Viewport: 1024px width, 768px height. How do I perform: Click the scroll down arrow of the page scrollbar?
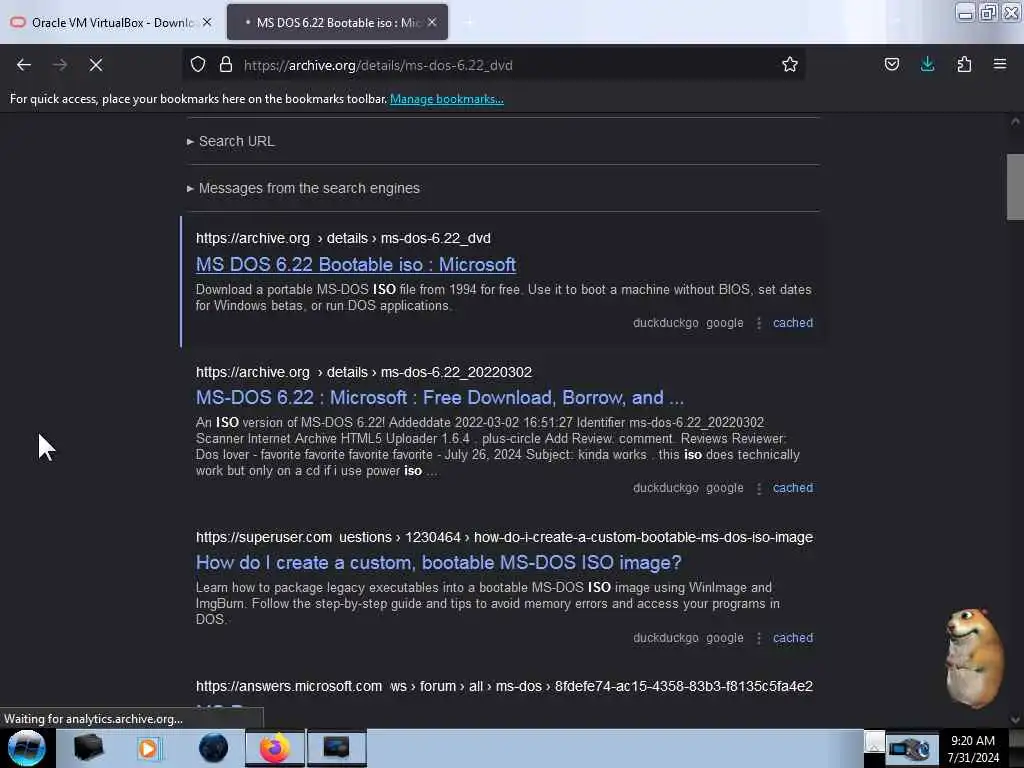(1015, 720)
